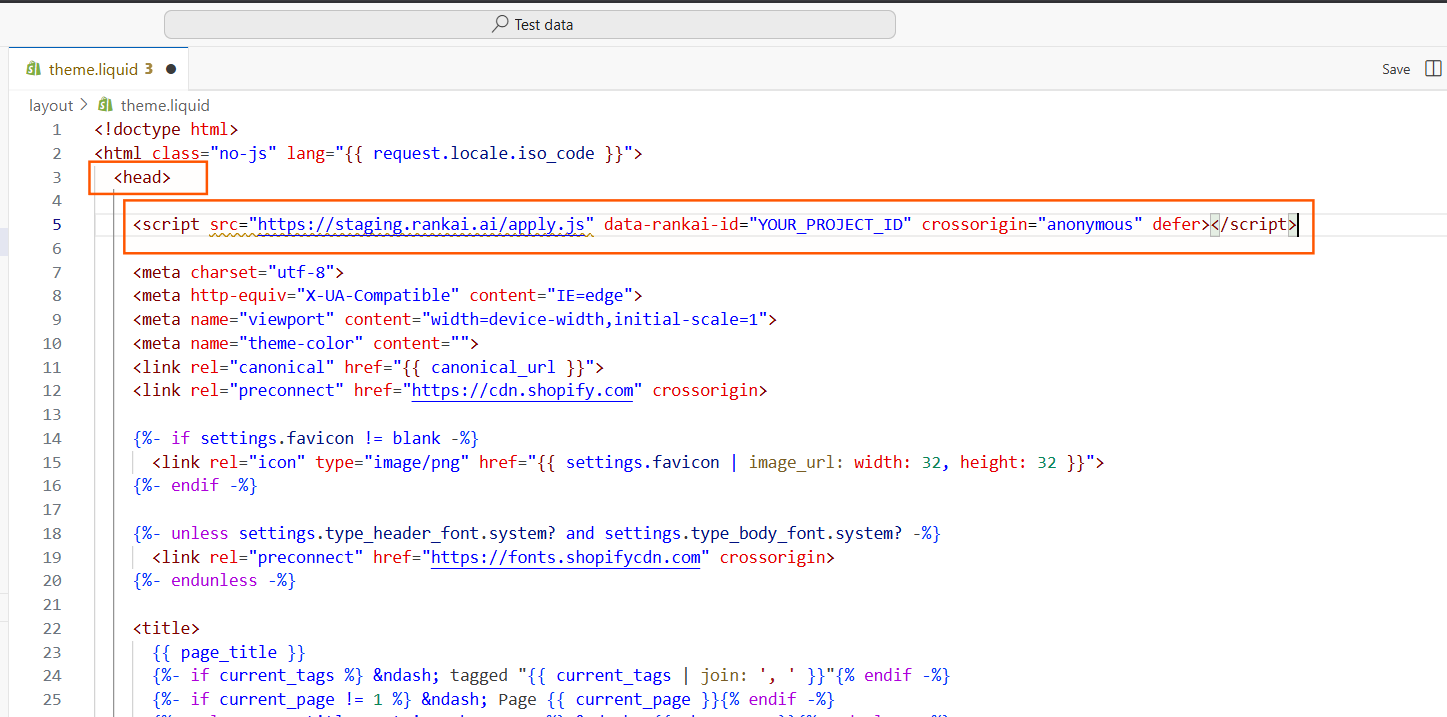Click the Shopify icon in the theme.liquid tab
Screen dimensions: 1447x717
[x=33, y=69]
